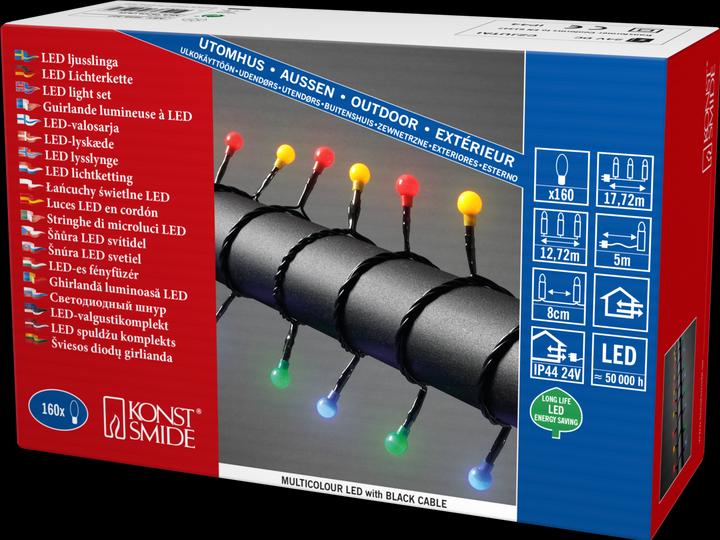Click the Slovak flag beside Šnúra LED svetiel
Image resolution: width=720 pixels, height=540 pixels.
pyautogui.click(x=34, y=247)
